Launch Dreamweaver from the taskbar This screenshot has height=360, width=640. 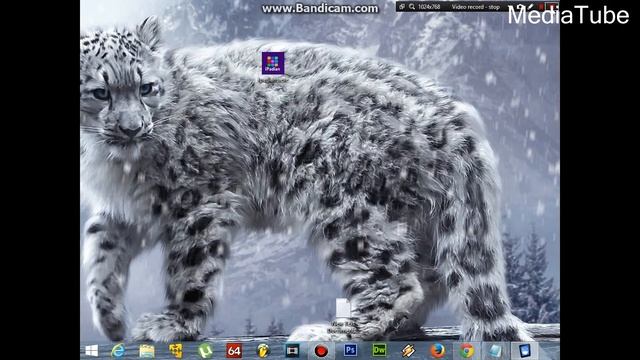[x=379, y=350]
